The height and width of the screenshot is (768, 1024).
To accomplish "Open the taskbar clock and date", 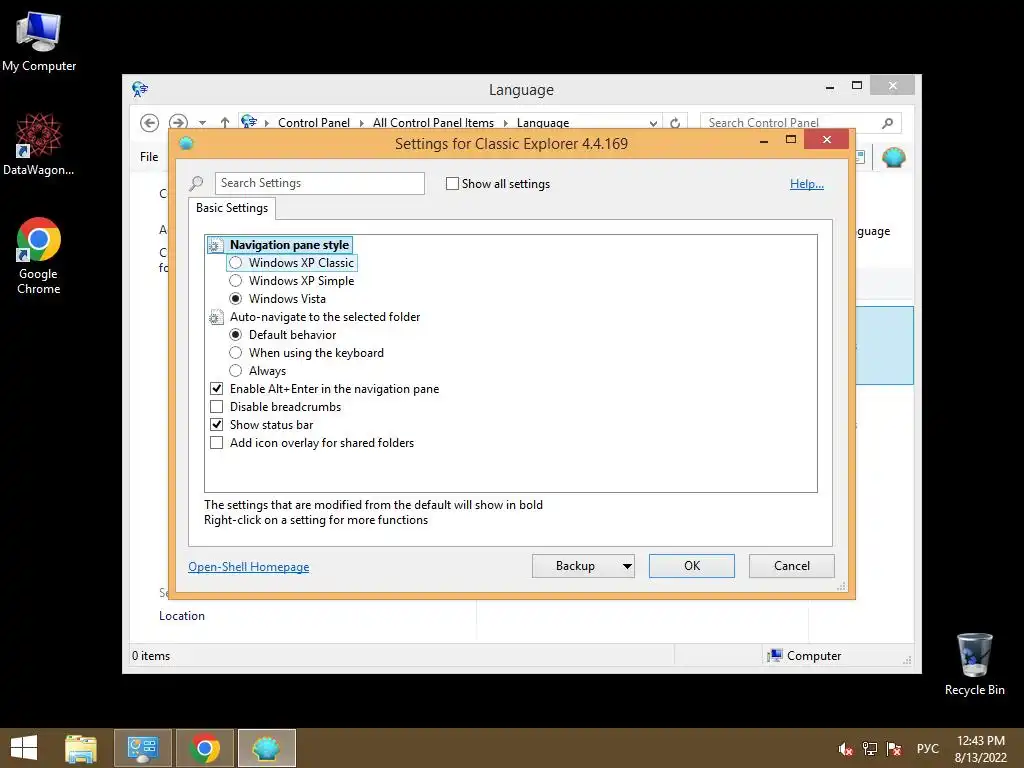I will (x=981, y=748).
